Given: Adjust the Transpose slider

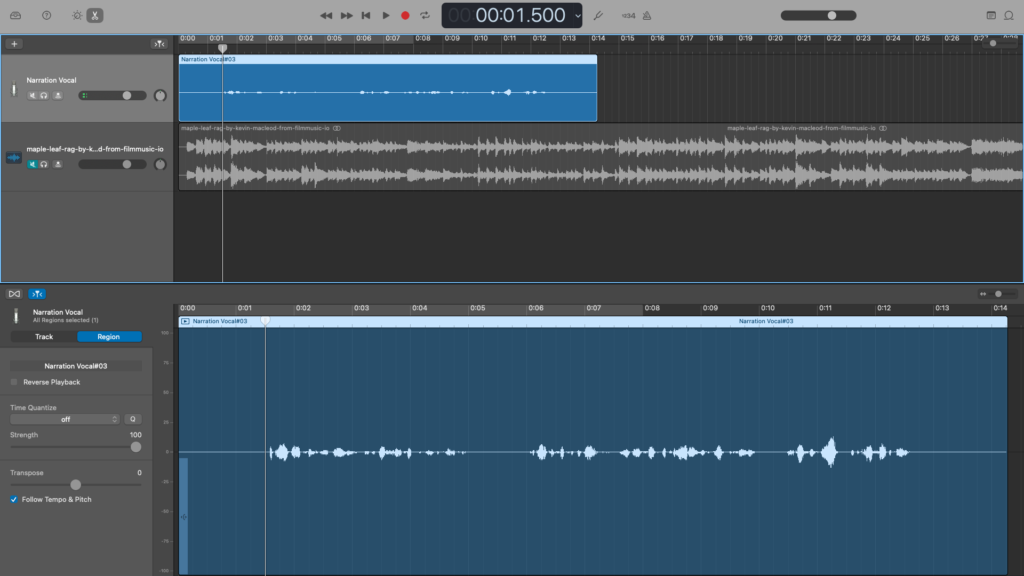Looking at the screenshot, I should [75, 485].
